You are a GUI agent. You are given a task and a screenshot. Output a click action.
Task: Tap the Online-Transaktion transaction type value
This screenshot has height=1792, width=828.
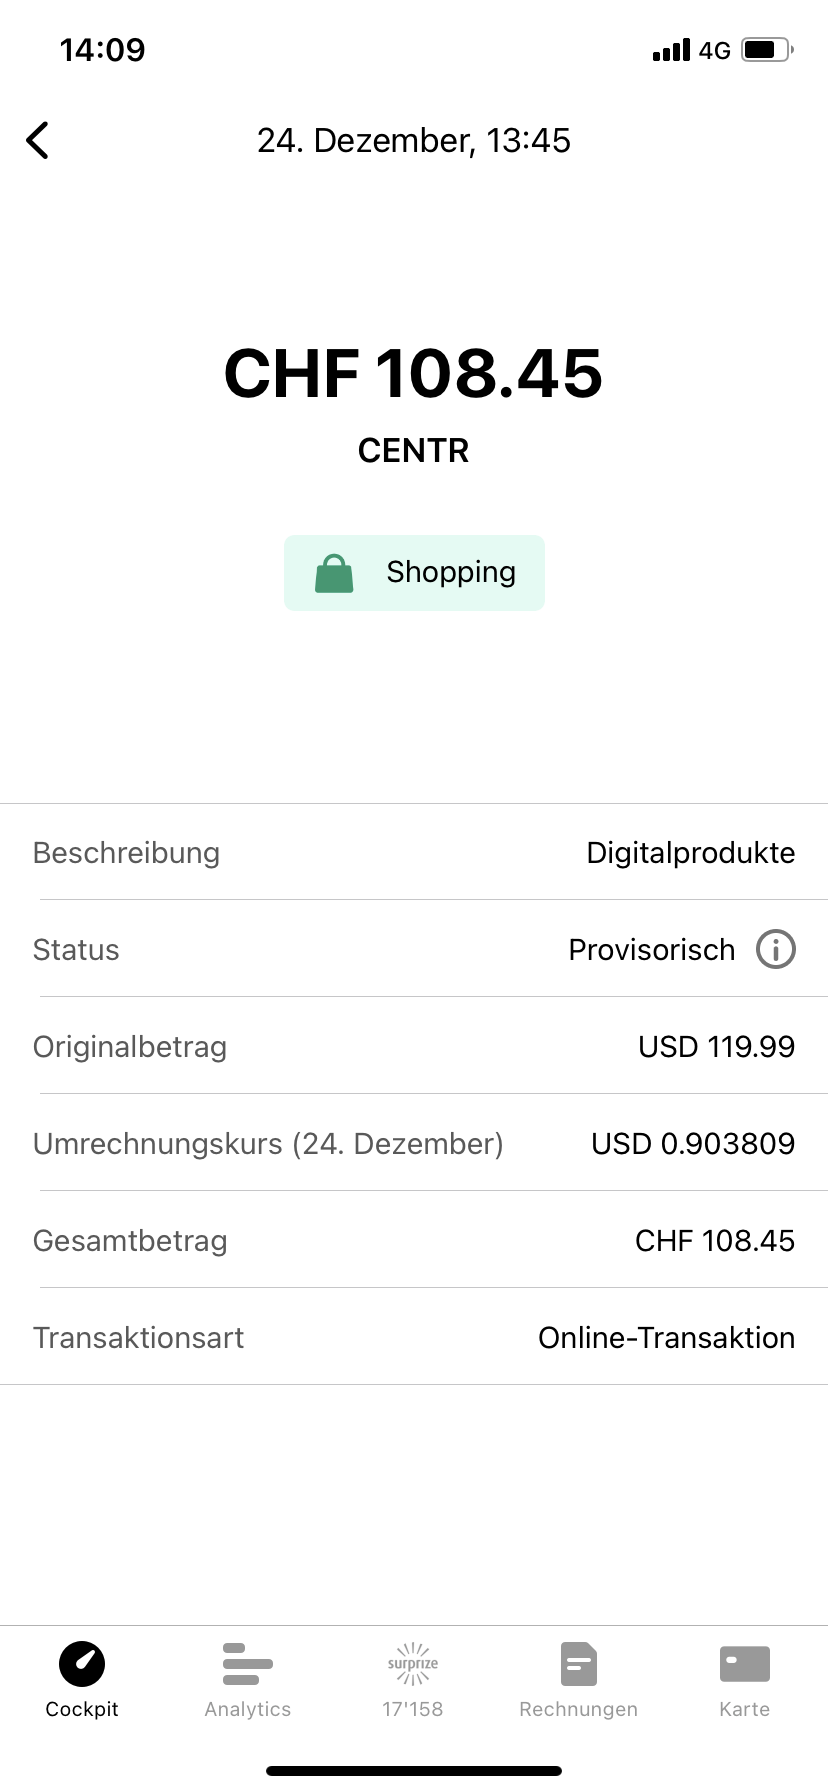click(666, 1338)
